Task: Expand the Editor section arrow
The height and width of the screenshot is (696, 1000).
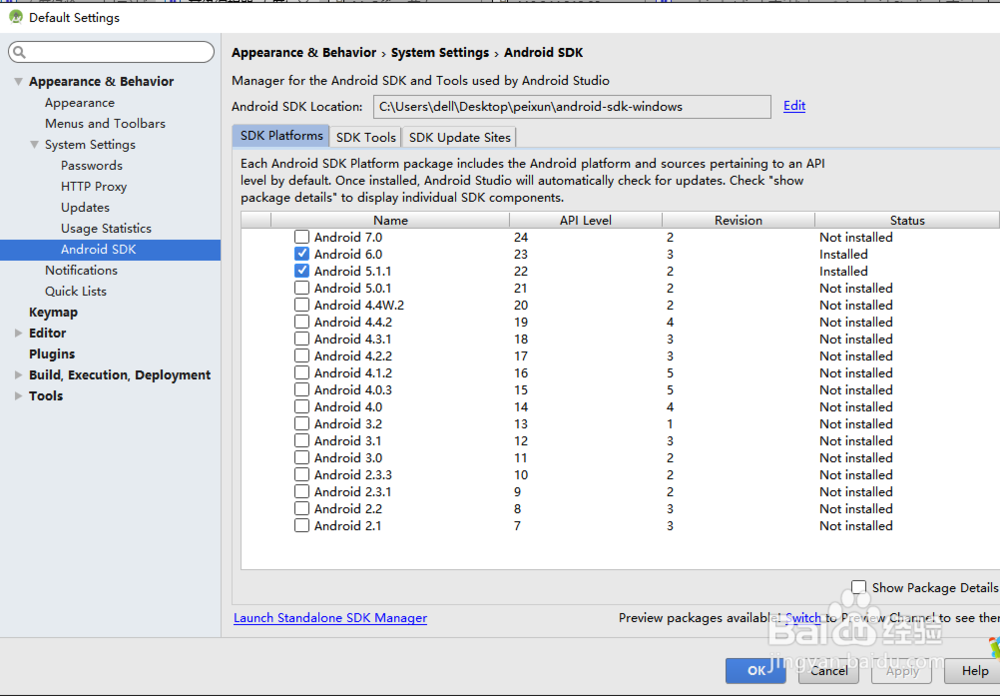Action: pyautogui.click(x=18, y=333)
